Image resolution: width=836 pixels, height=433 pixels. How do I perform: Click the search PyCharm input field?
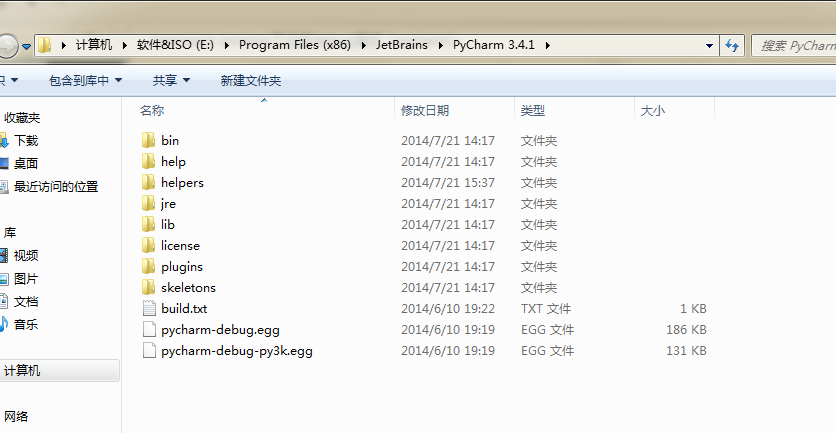tap(794, 45)
